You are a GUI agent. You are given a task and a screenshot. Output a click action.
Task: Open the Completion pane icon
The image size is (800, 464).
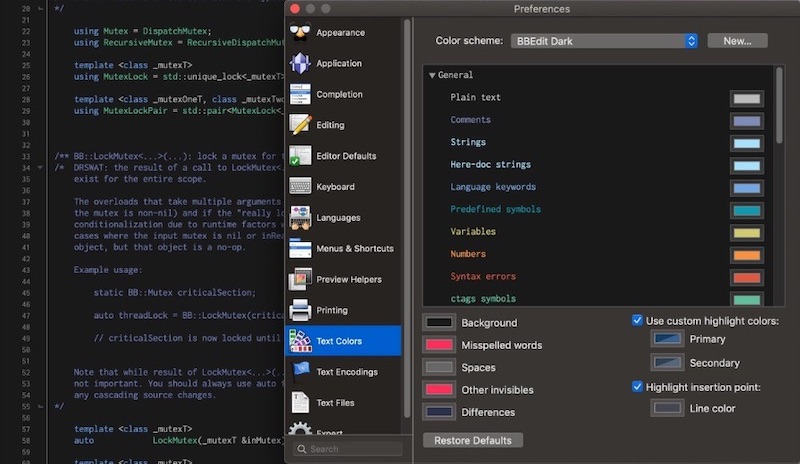click(300, 94)
